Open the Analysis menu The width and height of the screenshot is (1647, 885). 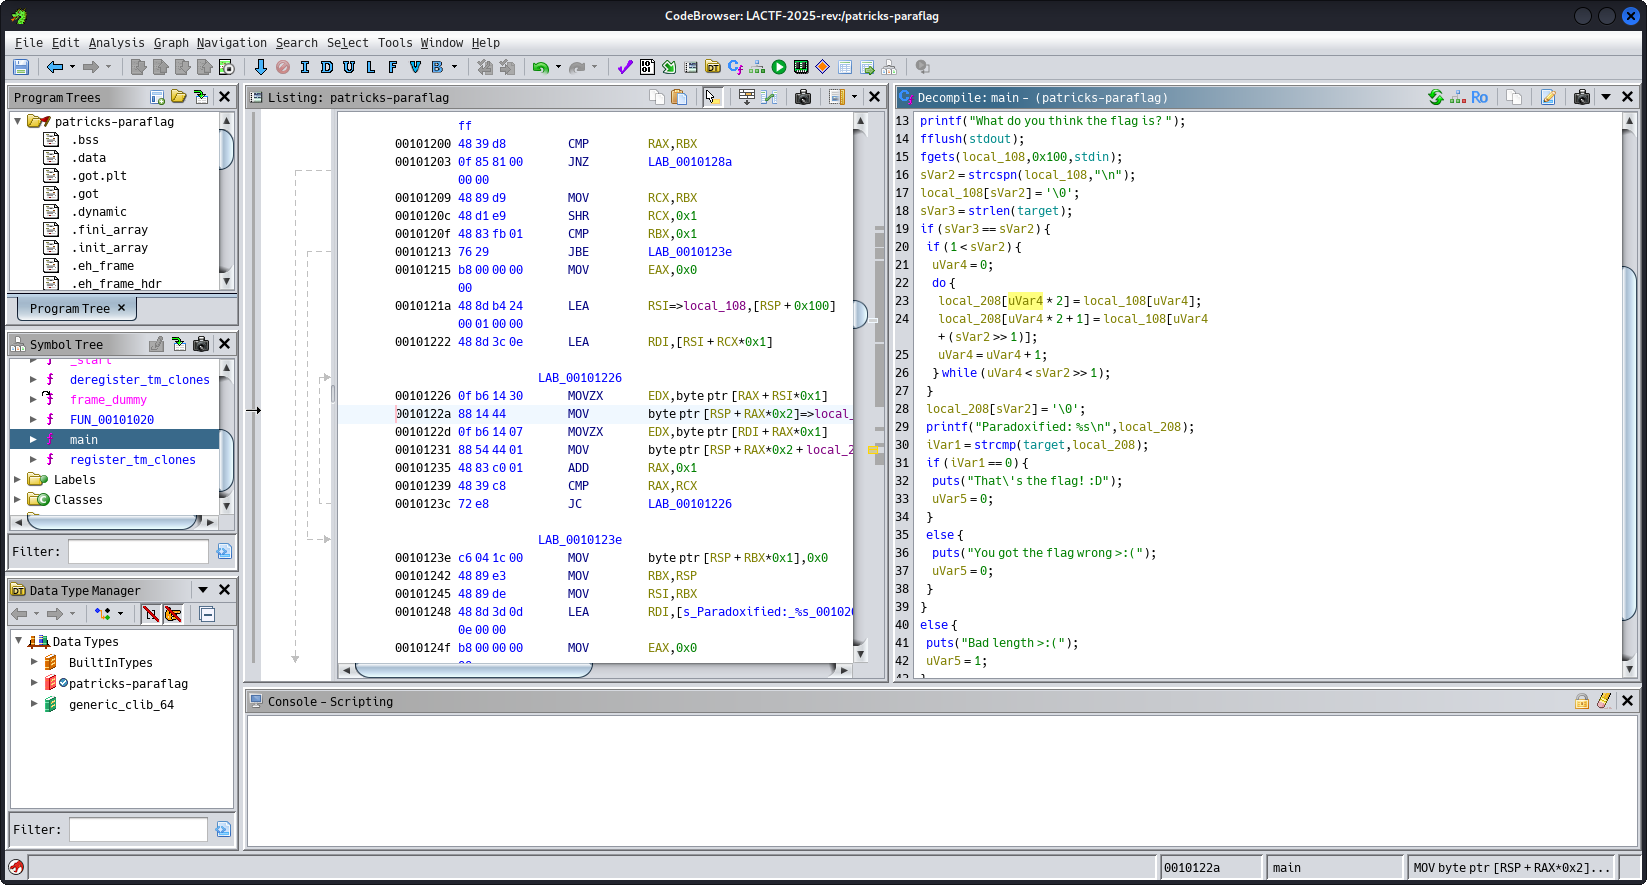pos(116,43)
